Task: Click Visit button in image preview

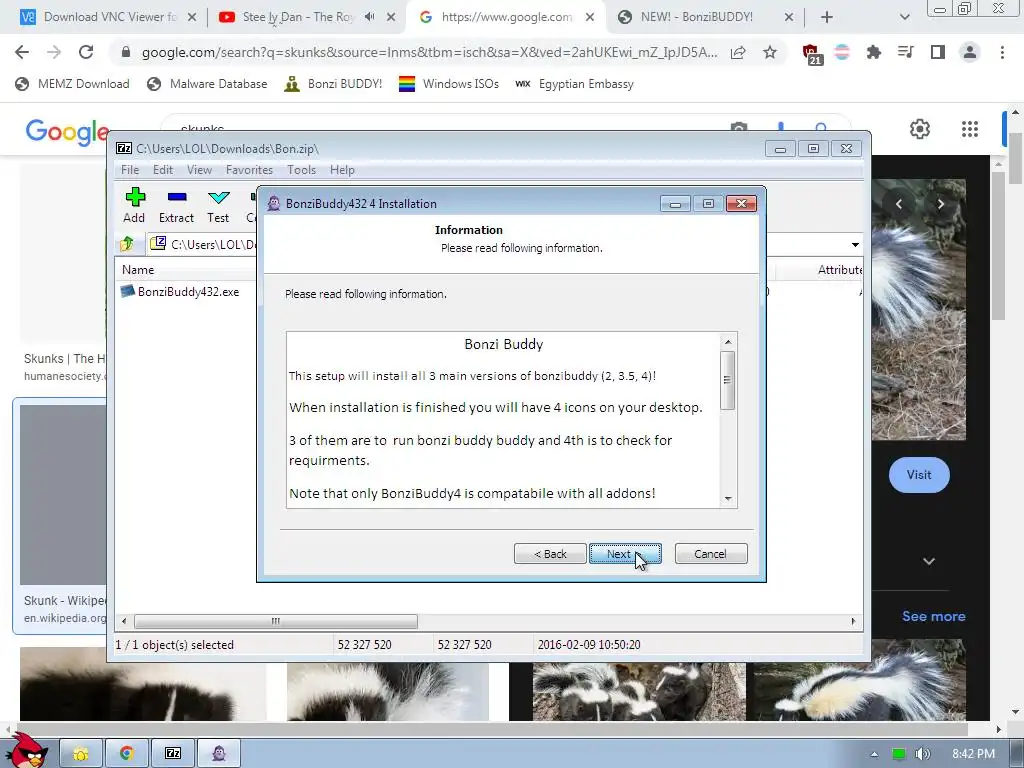Action: (x=919, y=475)
